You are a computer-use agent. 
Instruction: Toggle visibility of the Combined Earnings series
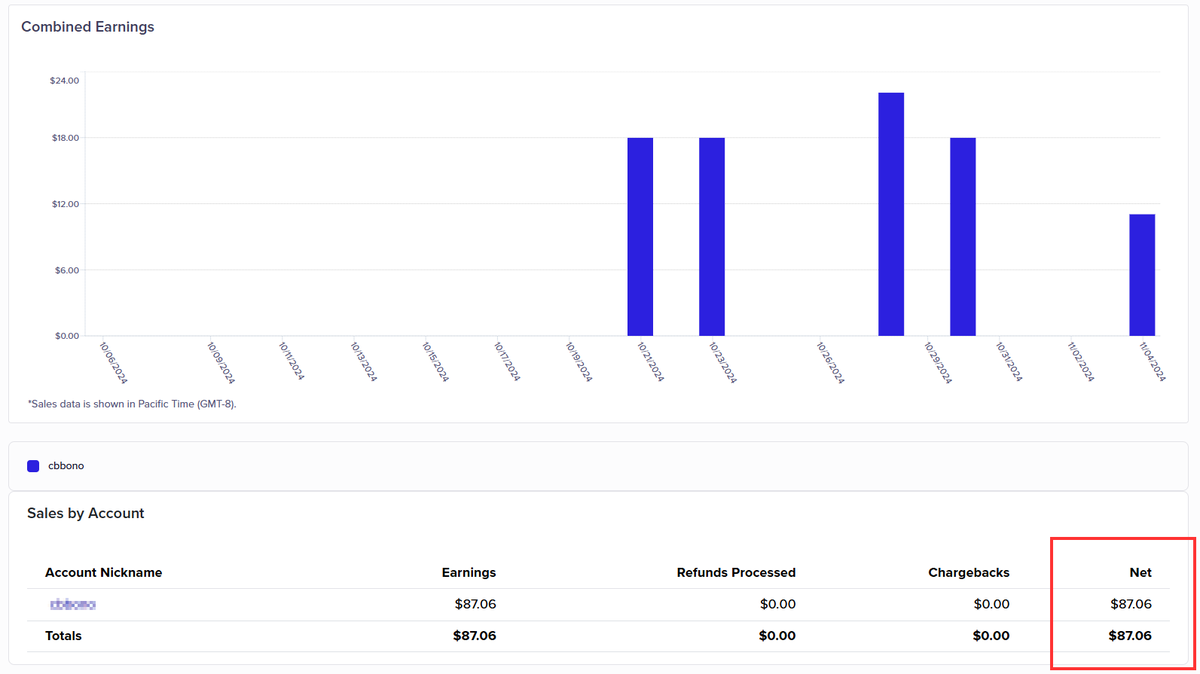[x=57, y=465]
